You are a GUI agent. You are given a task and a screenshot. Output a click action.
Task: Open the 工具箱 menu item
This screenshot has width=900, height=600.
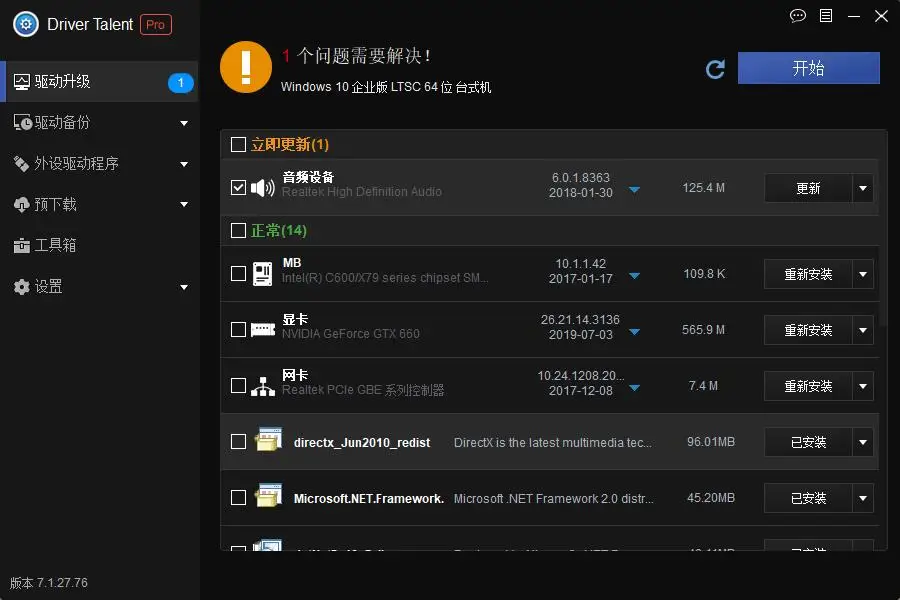[x=99, y=246]
